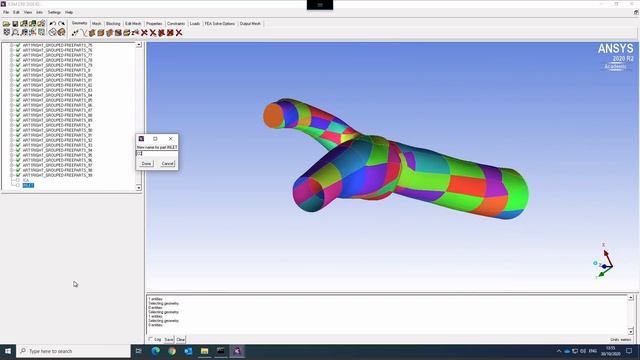Click the Restore Dormant Entities icon
640x360 pixels.
(136, 33)
